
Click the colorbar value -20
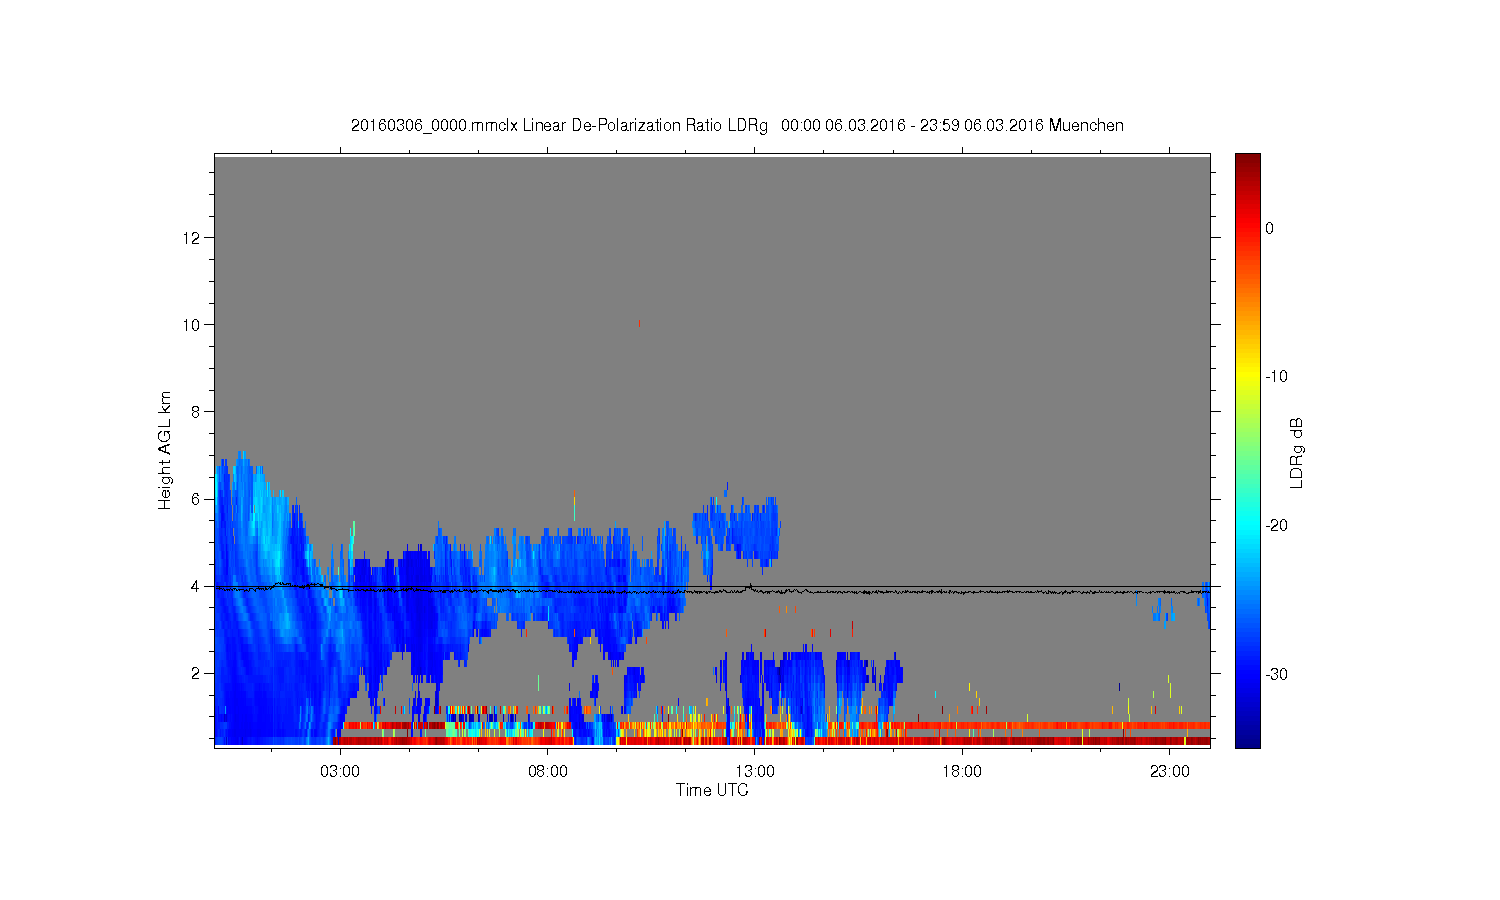click(1276, 525)
